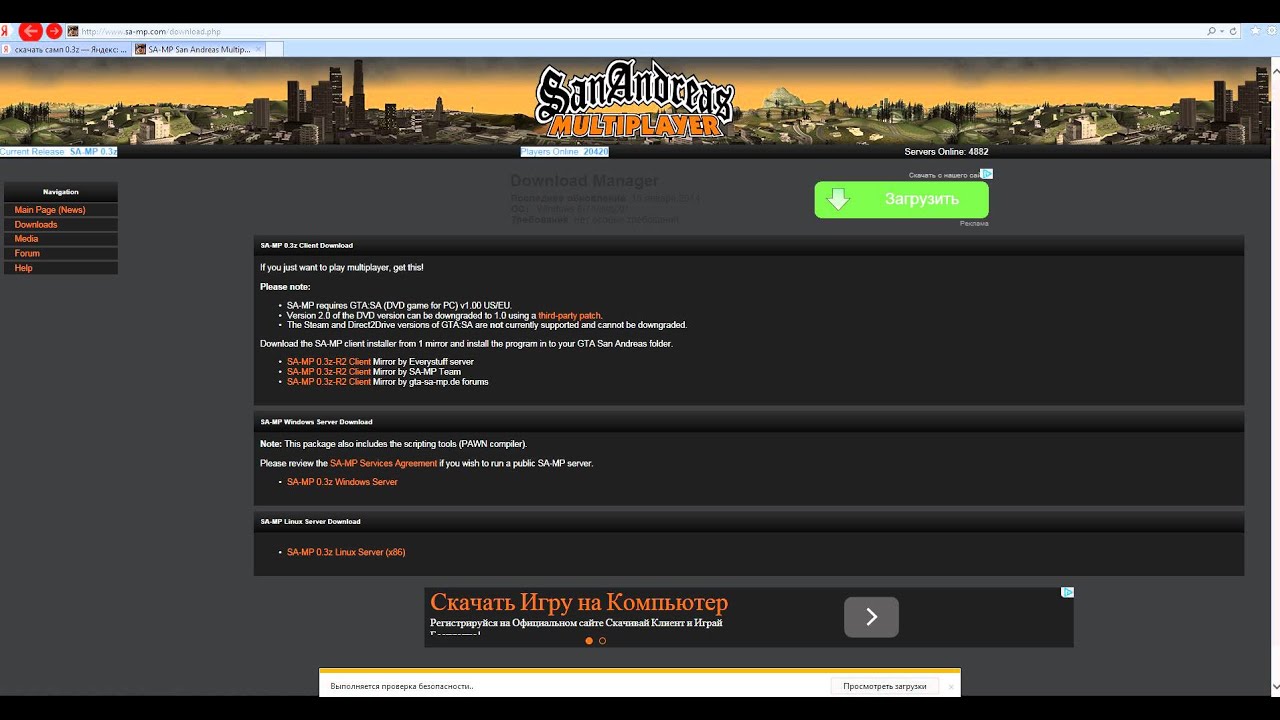
Task: Click the SA-MP Windows Server Download header
Action: pyautogui.click(x=749, y=422)
